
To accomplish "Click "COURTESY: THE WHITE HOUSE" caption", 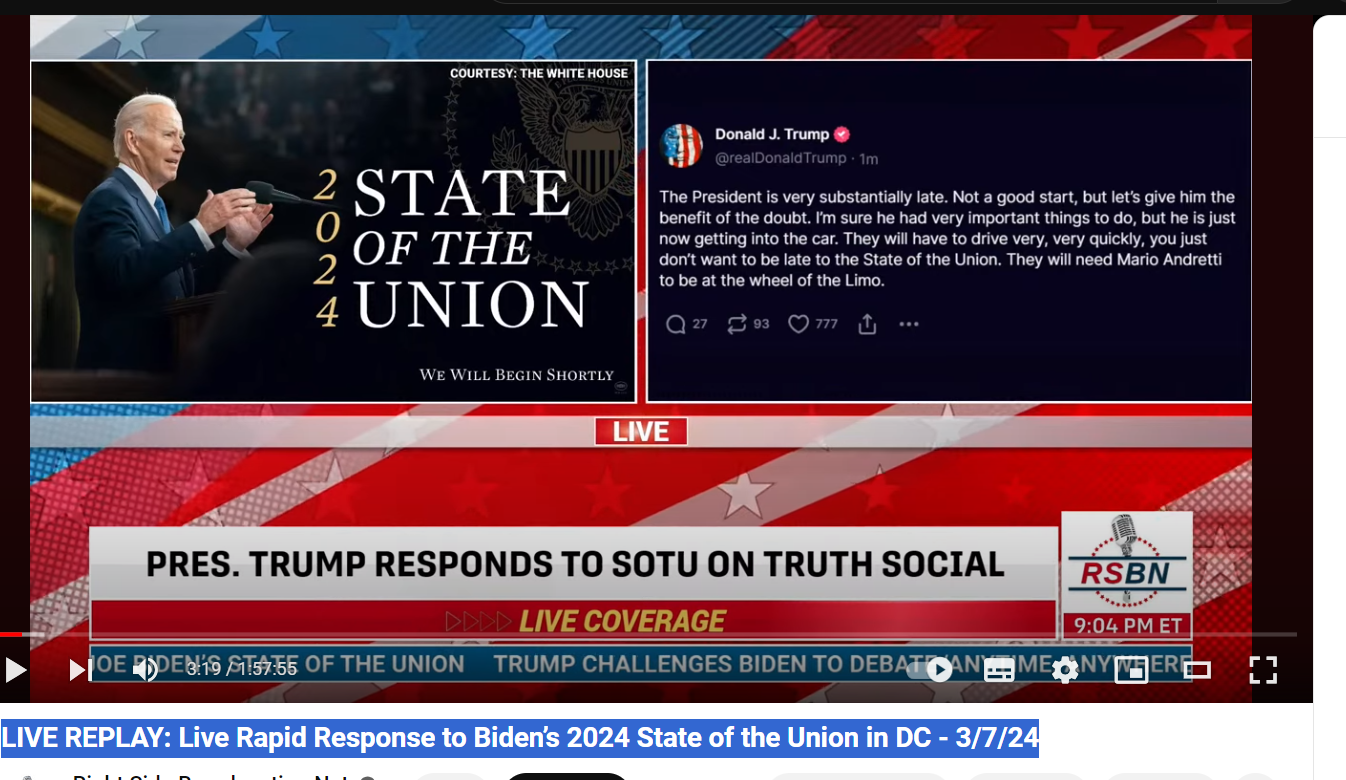I will [x=539, y=73].
